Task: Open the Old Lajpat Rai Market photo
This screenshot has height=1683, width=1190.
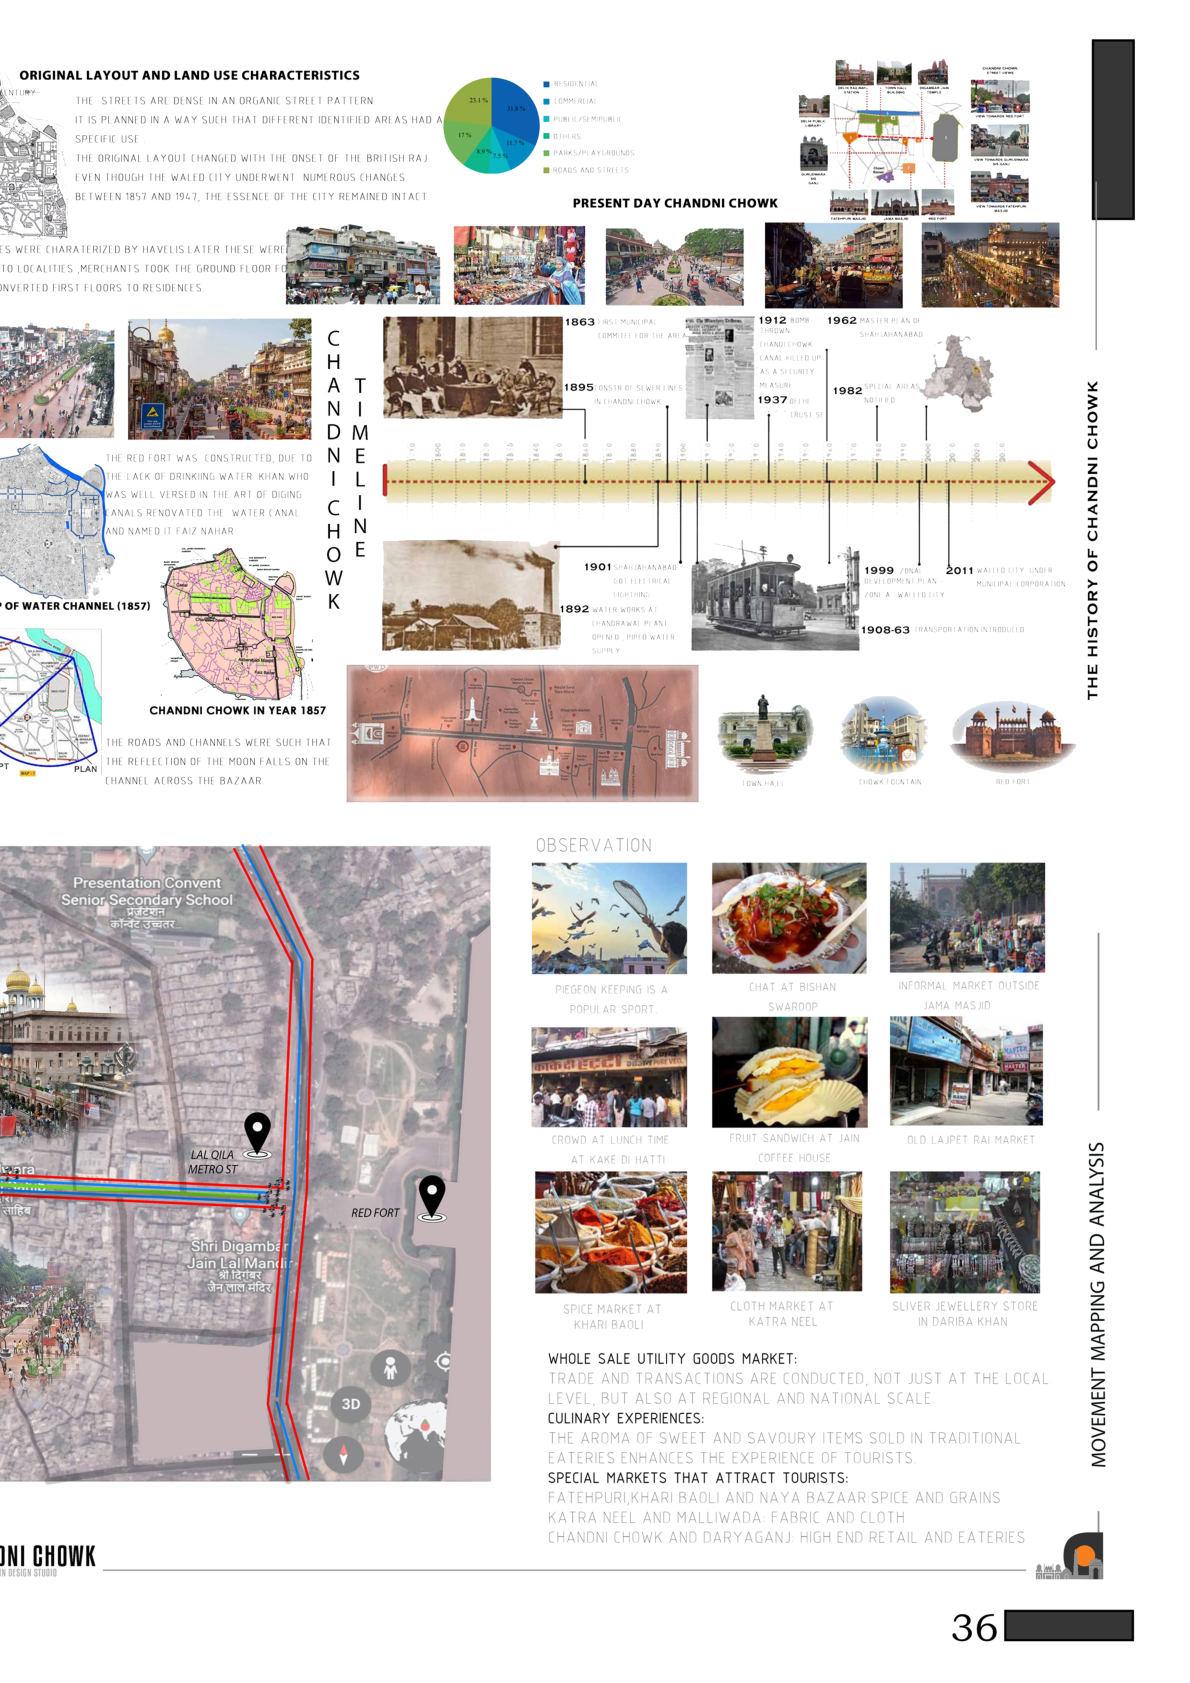Action: 966,1072
